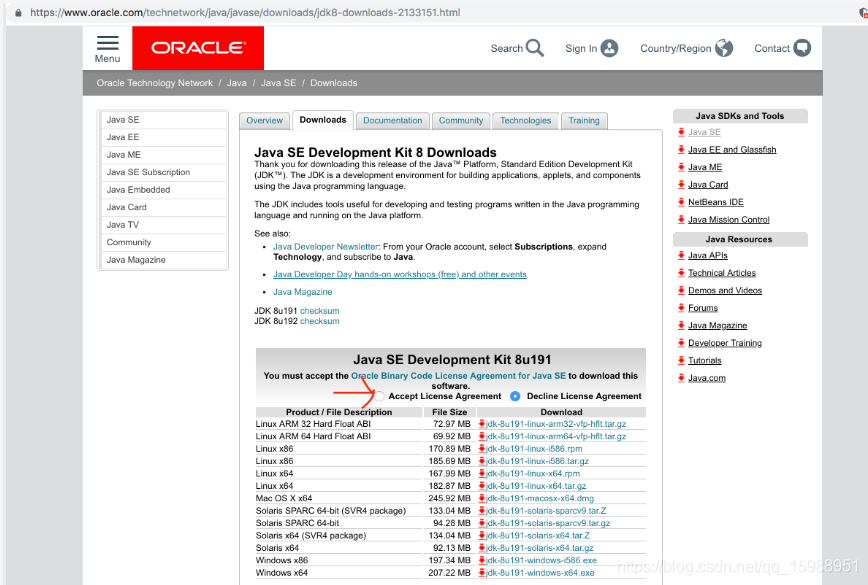
Task: Click the lock icon in address bar
Action: tap(18, 12)
